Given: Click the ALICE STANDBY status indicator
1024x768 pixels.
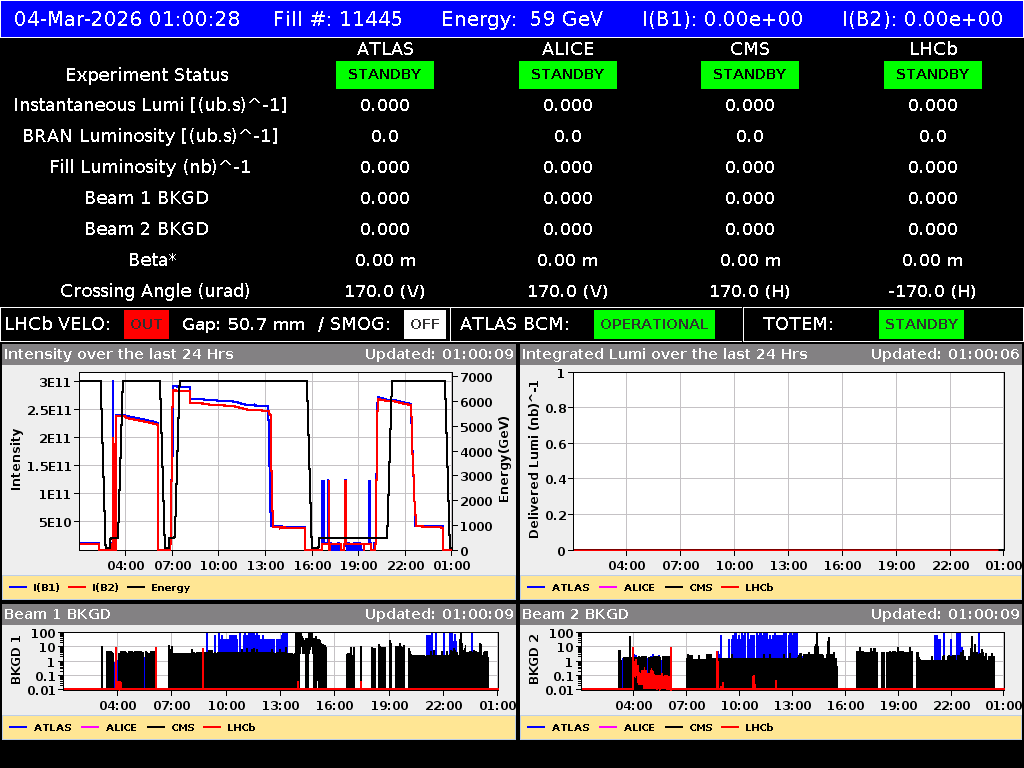Looking at the screenshot, I should pyautogui.click(x=567, y=74).
